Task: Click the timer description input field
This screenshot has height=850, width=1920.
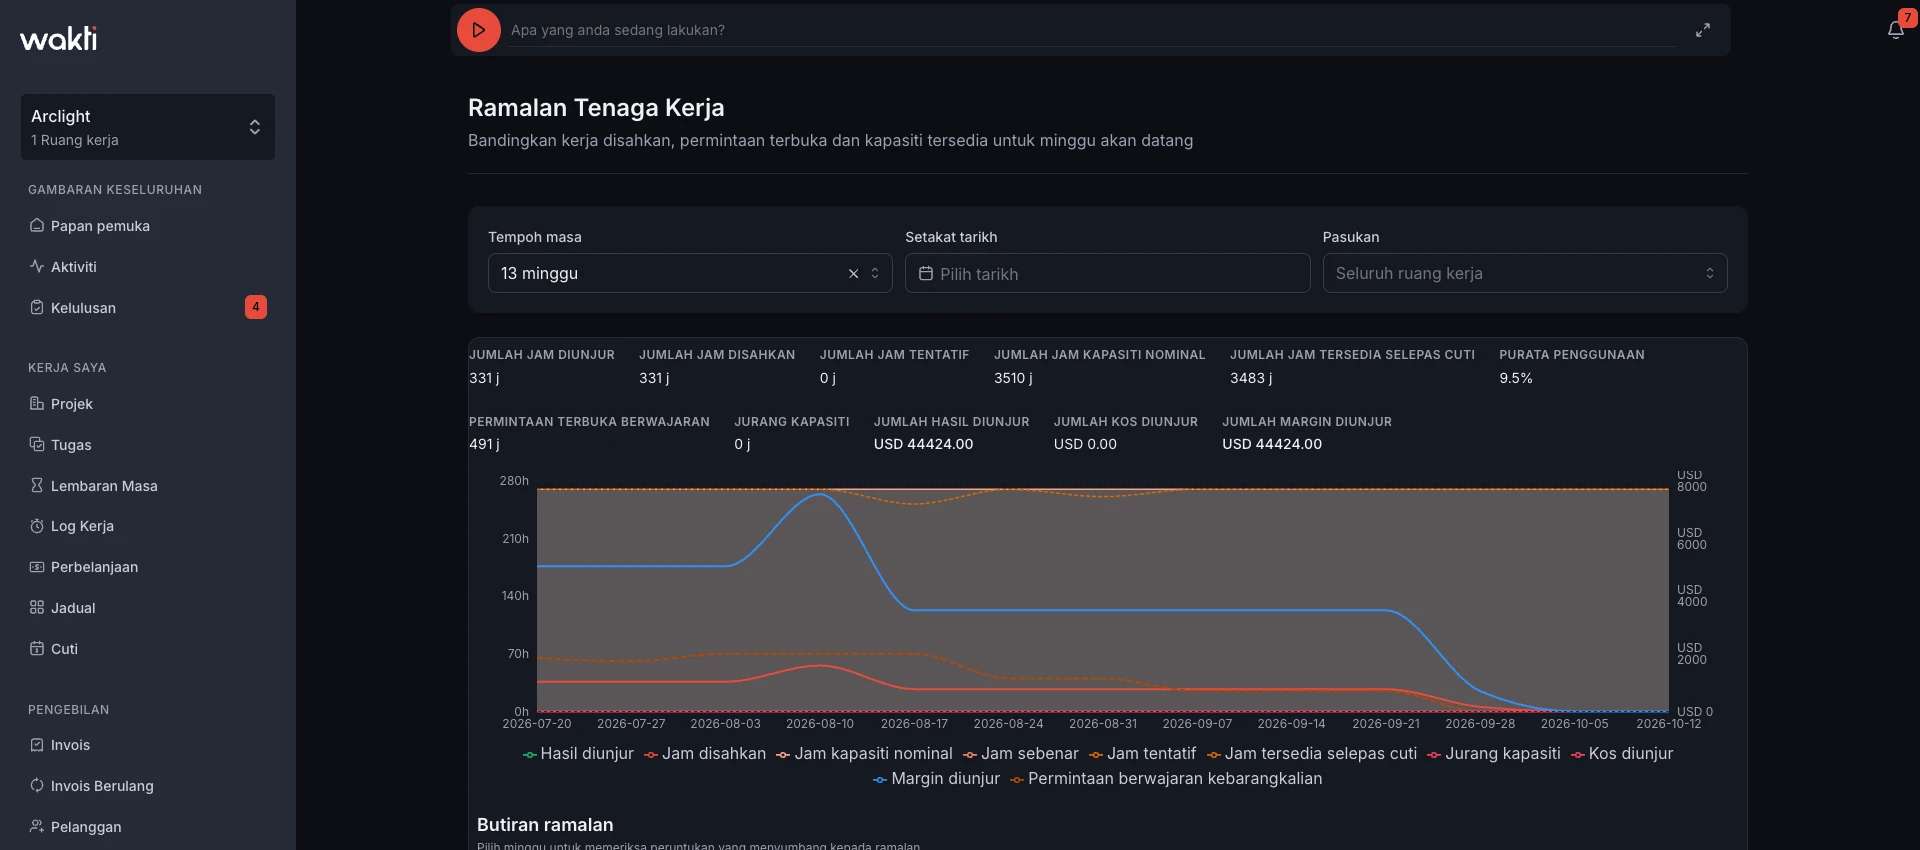Action: tap(1093, 30)
